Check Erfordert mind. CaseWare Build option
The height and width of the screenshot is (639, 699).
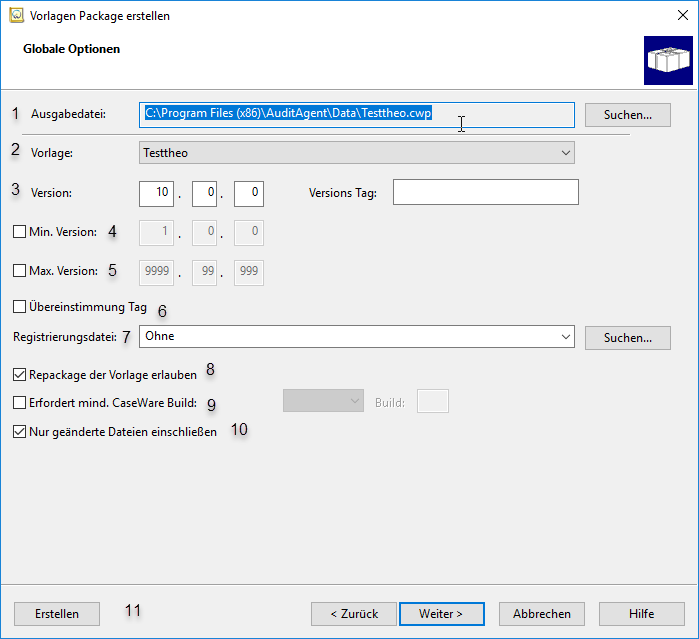click(20, 403)
